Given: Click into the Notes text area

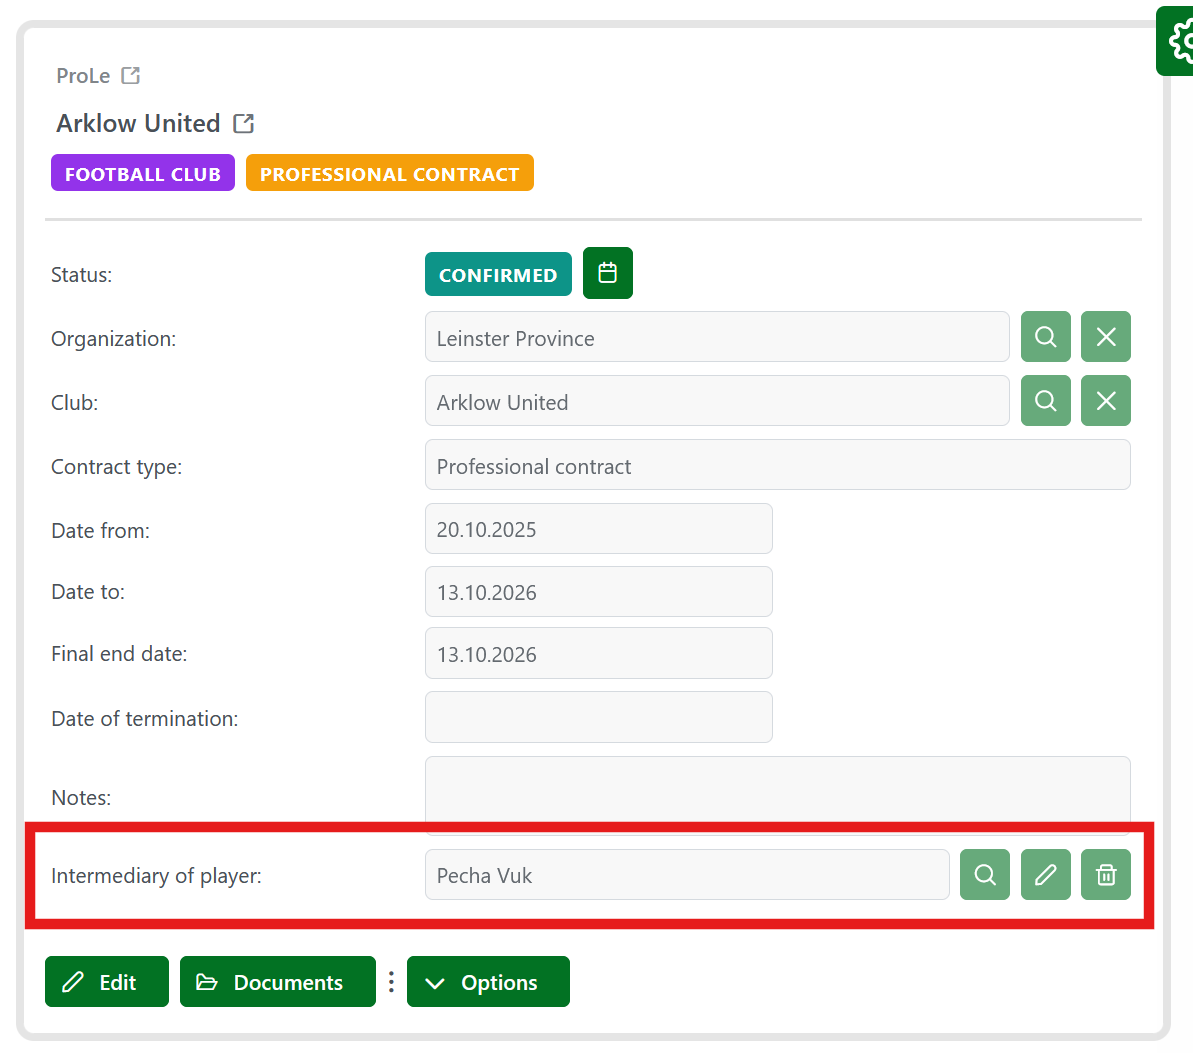Looking at the screenshot, I should tap(777, 792).
